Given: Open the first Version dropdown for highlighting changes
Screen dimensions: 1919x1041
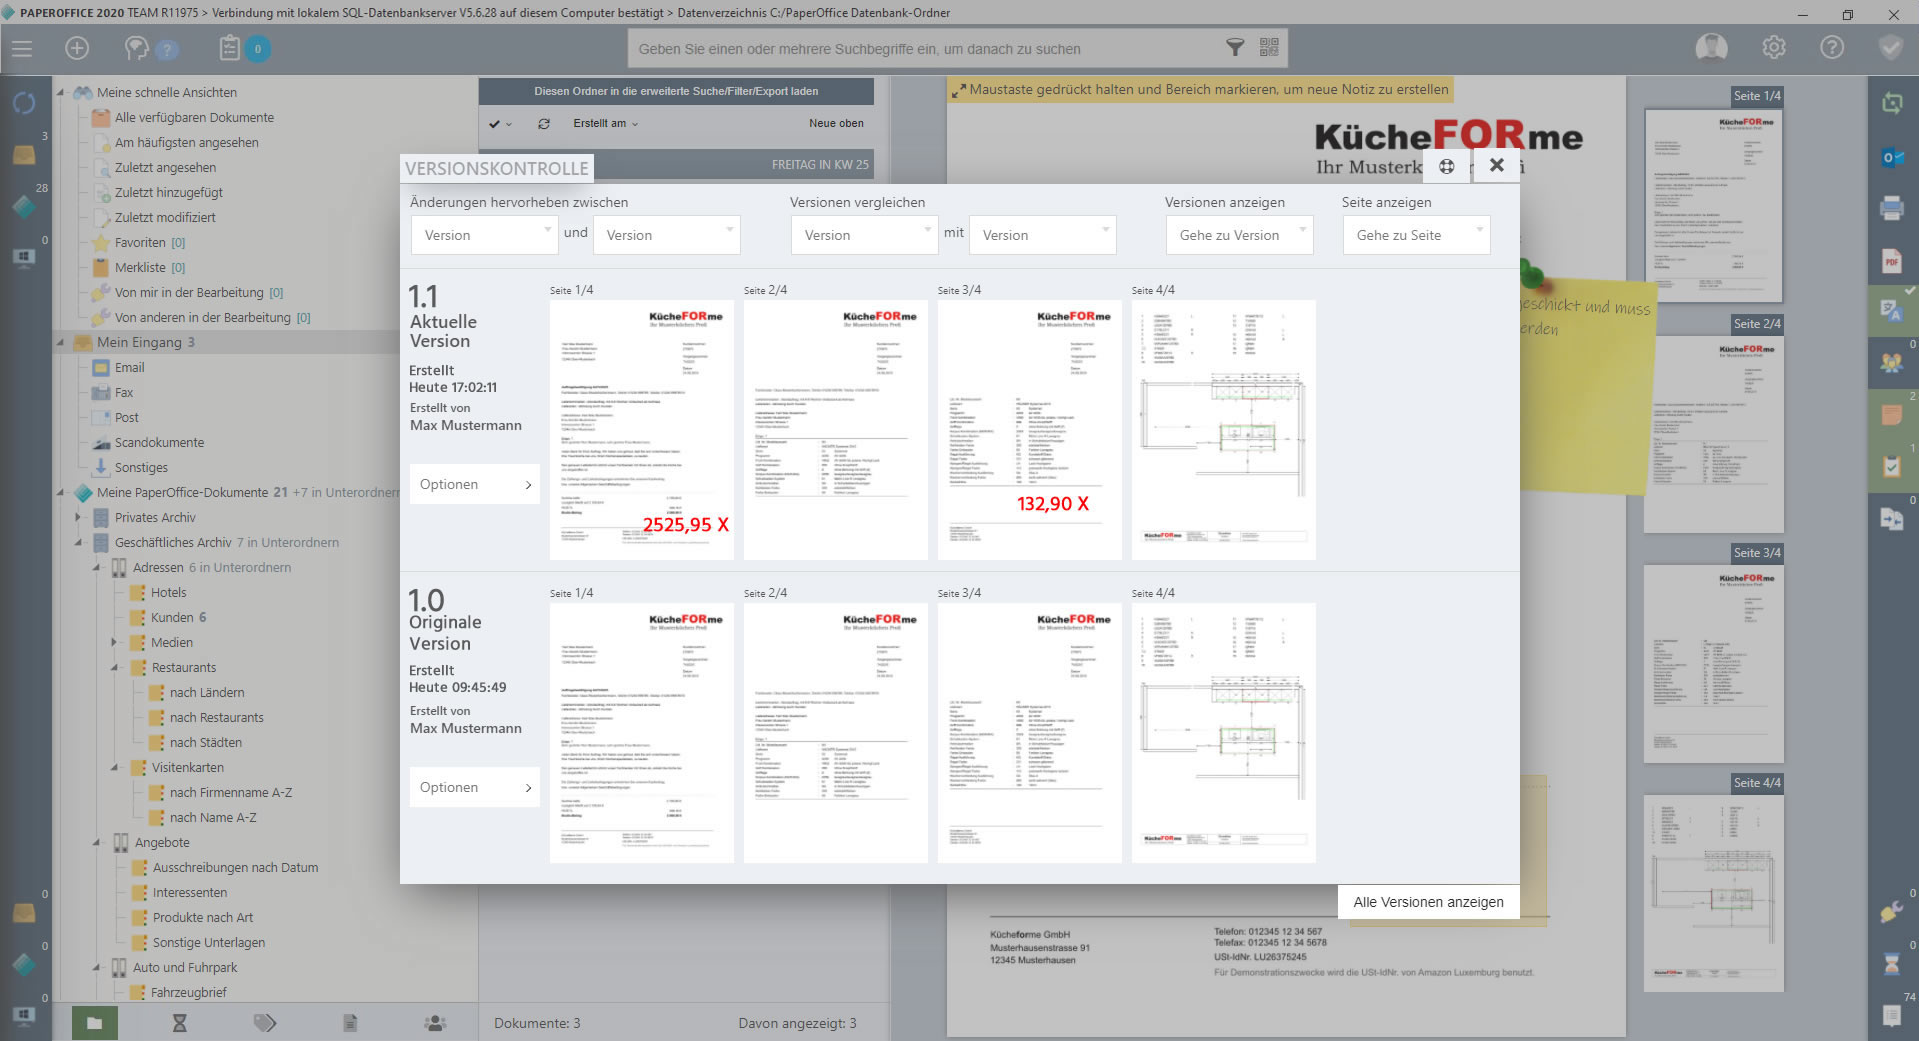Looking at the screenshot, I should tap(484, 235).
